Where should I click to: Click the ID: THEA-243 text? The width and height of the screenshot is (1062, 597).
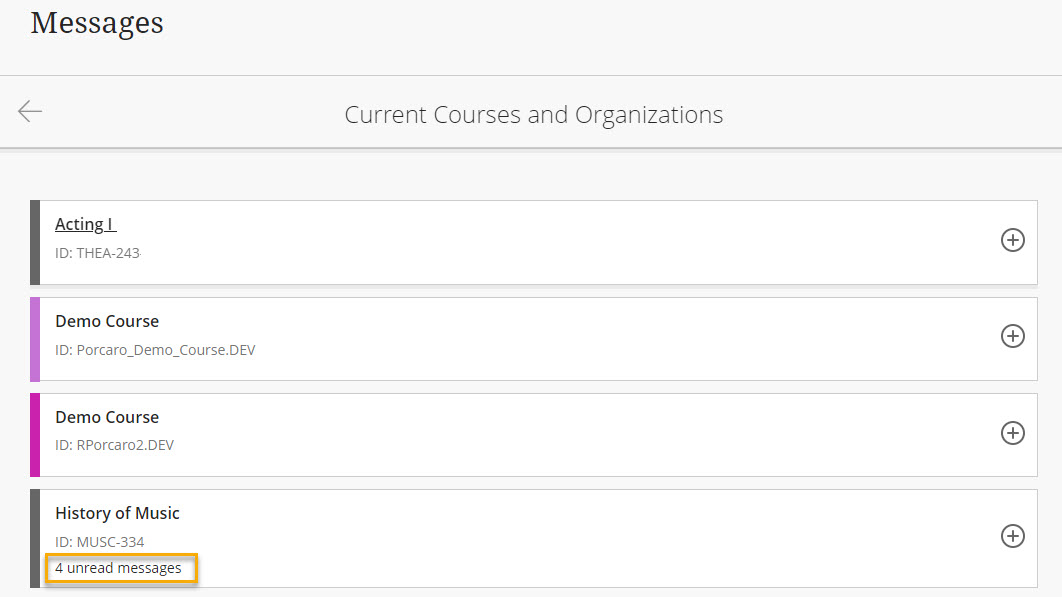click(x=98, y=253)
